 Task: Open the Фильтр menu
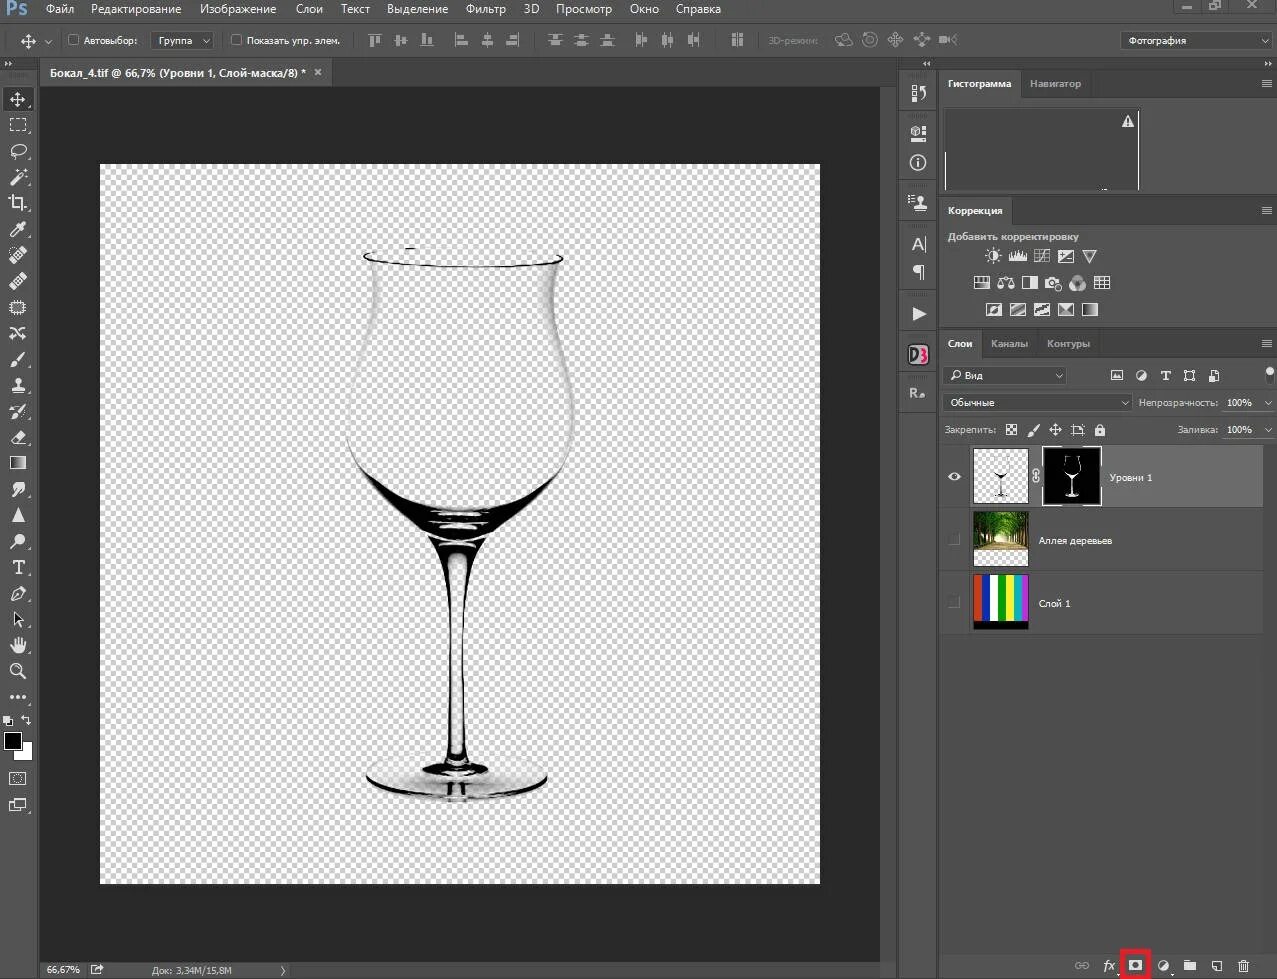click(x=486, y=9)
